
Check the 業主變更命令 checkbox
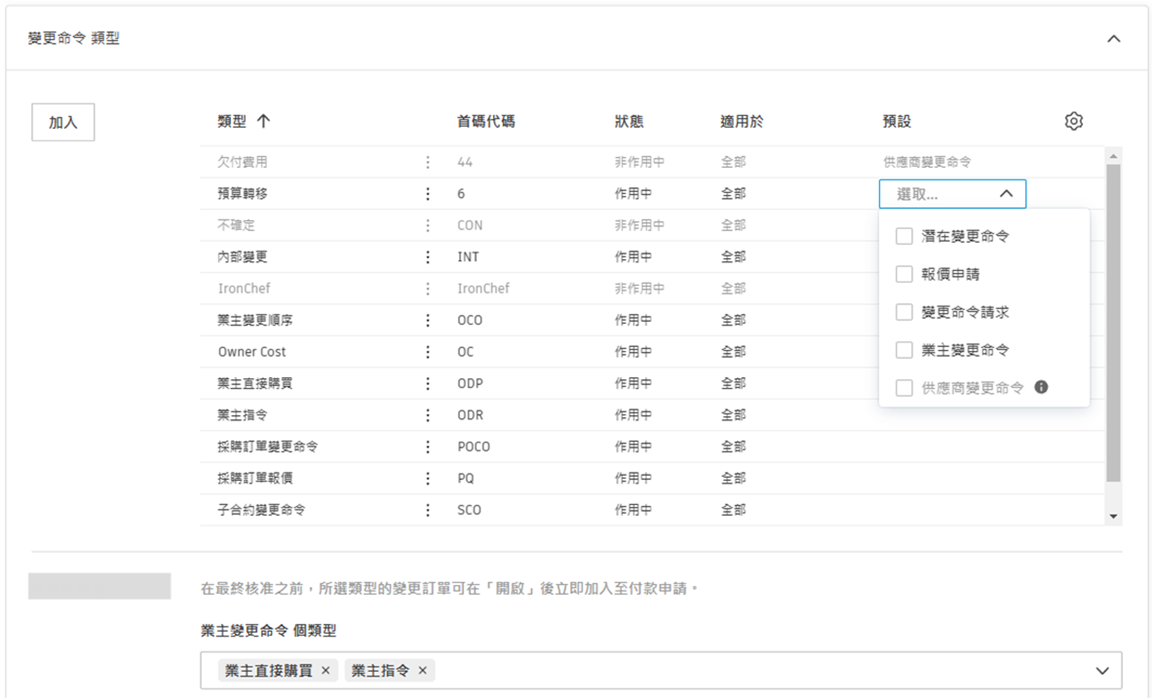coord(903,348)
